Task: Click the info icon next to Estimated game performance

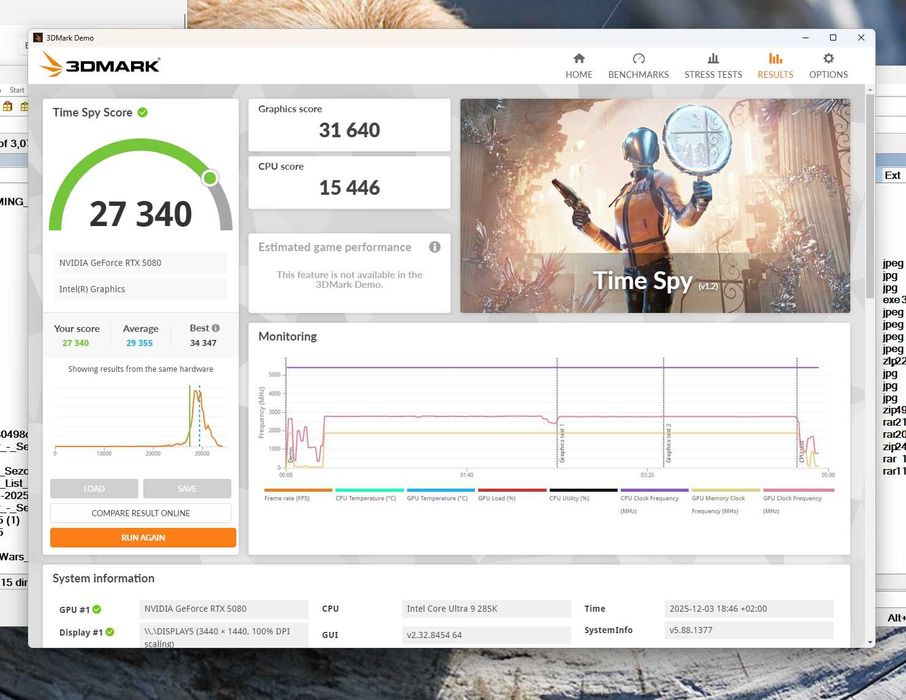Action: (435, 247)
